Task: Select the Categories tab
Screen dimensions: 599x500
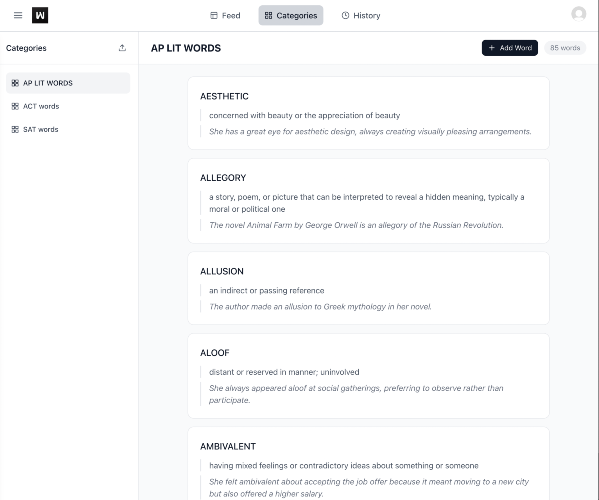Action: point(291,15)
